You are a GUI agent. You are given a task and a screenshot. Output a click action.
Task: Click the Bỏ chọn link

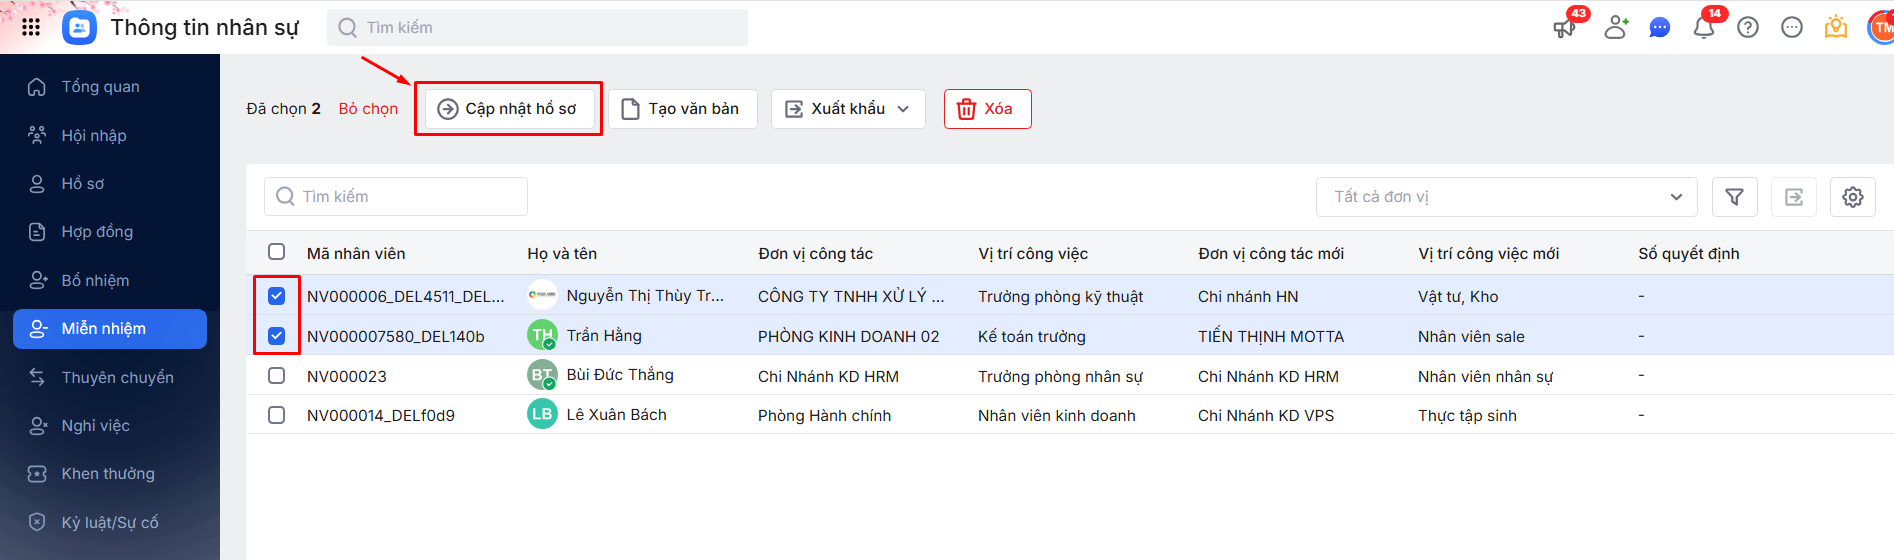click(x=368, y=109)
